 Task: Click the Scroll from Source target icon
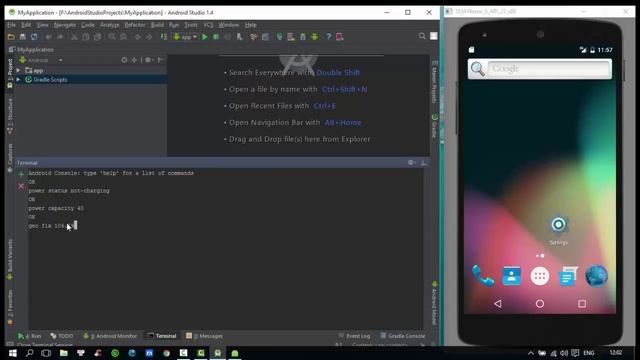pyautogui.click(x=124, y=60)
